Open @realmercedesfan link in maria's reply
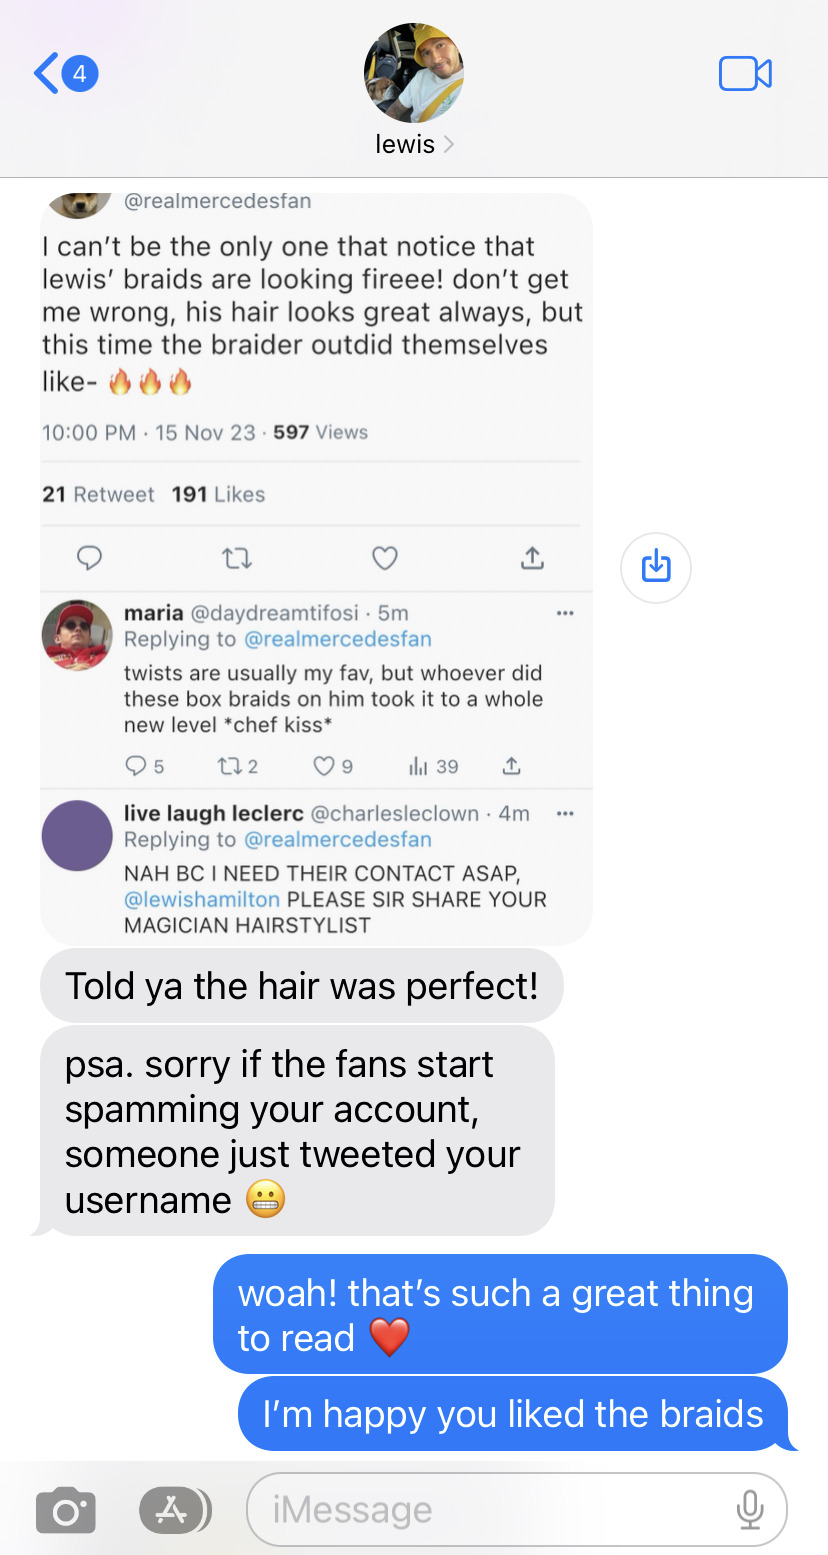 click(338, 639)
